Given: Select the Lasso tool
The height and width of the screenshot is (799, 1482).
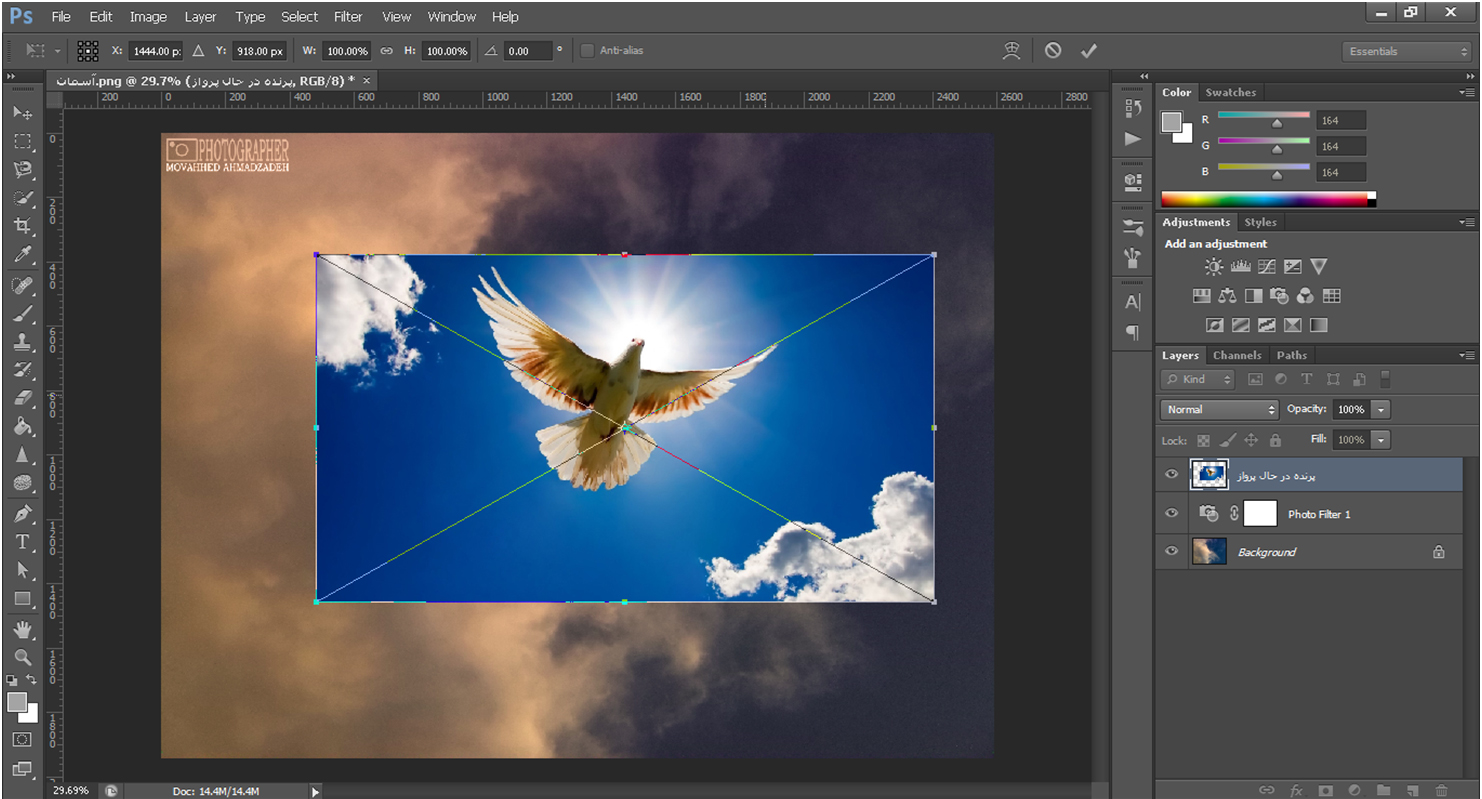Looking at the screenshot, I should [23, 170].
